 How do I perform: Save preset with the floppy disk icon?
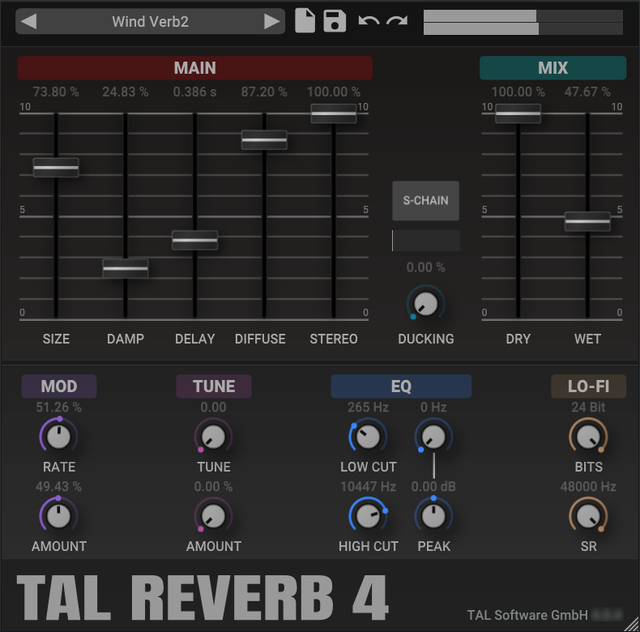(335, 21)
